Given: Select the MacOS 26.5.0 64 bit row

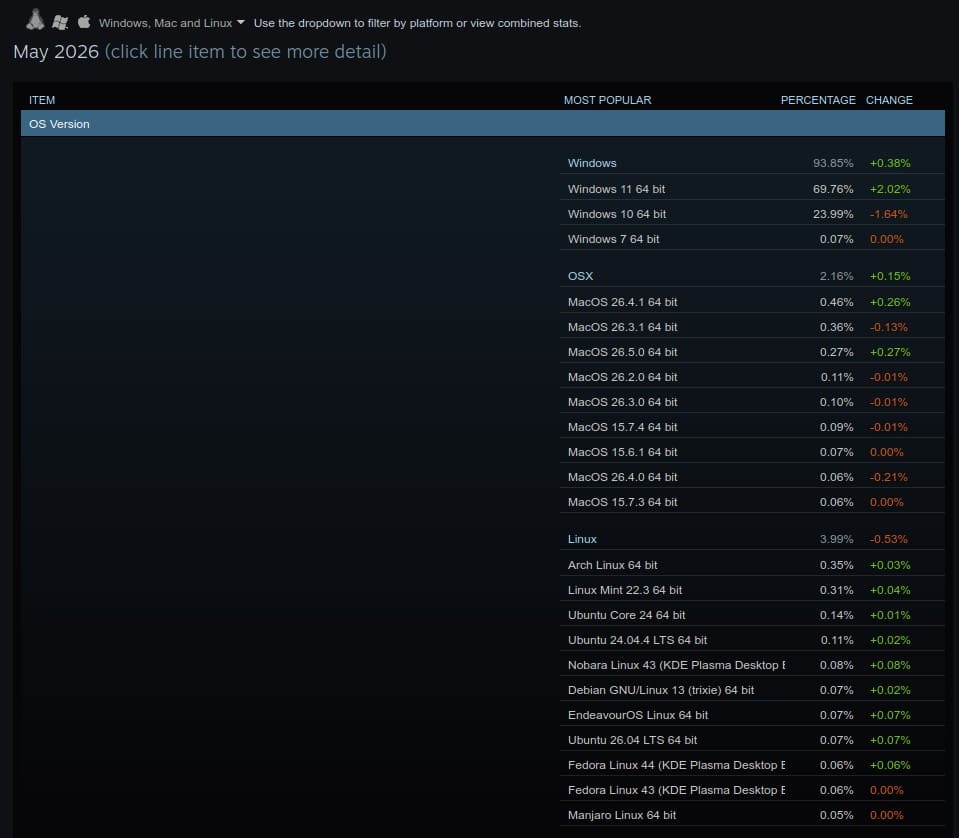Looking at the screenshot, I should pyautogui.click(x=752, y=352).
